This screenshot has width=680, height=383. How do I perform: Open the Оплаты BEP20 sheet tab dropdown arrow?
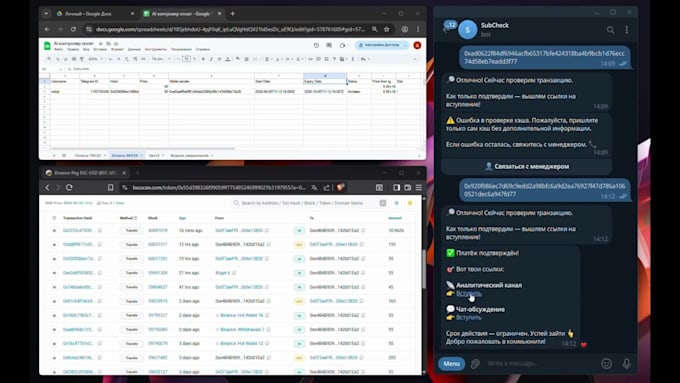[142, 155]
